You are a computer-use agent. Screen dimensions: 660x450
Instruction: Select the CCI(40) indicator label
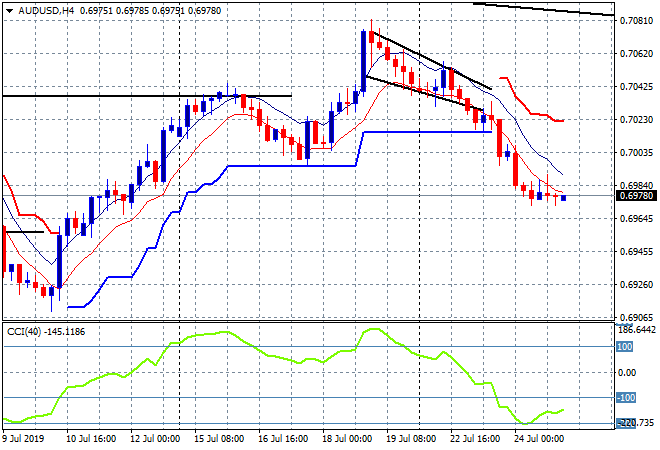tap(46, 332)
